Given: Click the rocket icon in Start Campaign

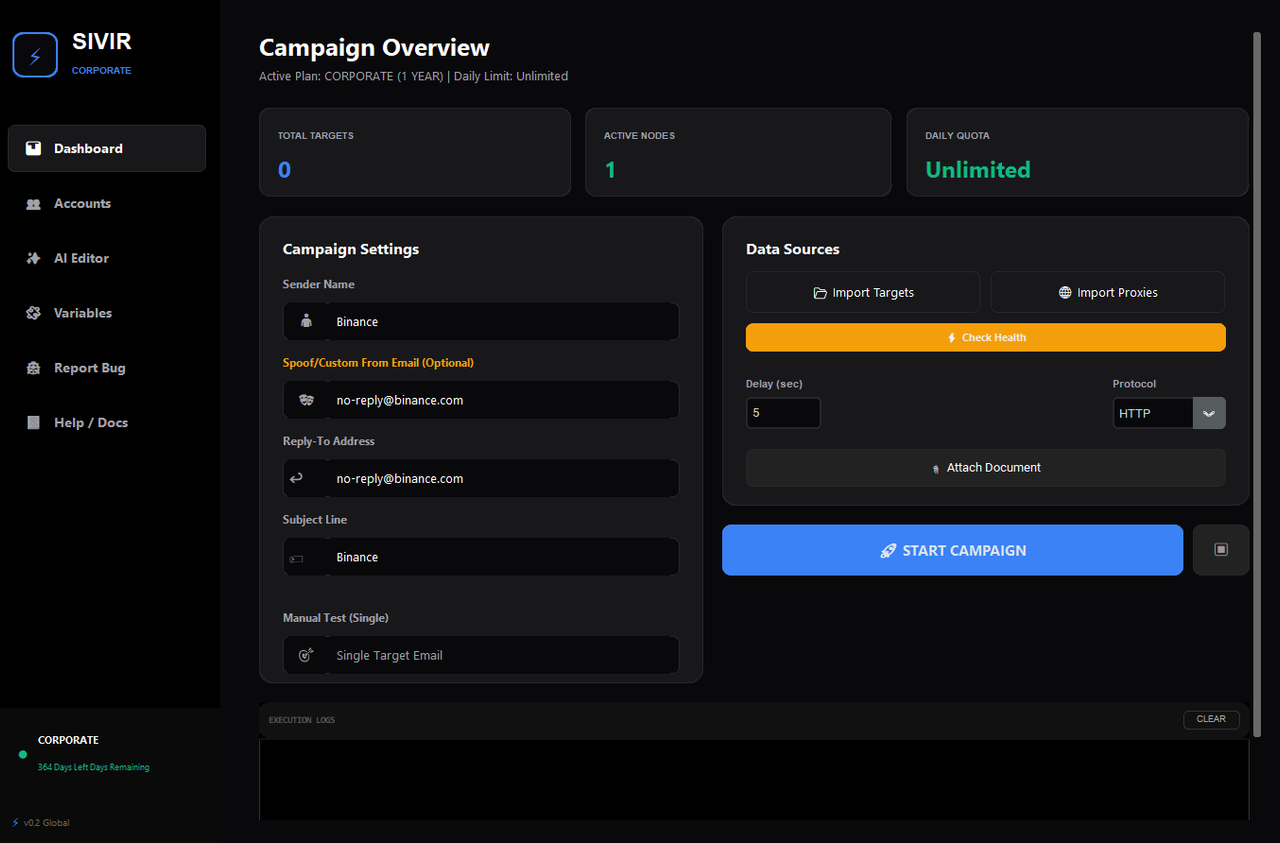Looking at the screenshot, I should 888,551.
